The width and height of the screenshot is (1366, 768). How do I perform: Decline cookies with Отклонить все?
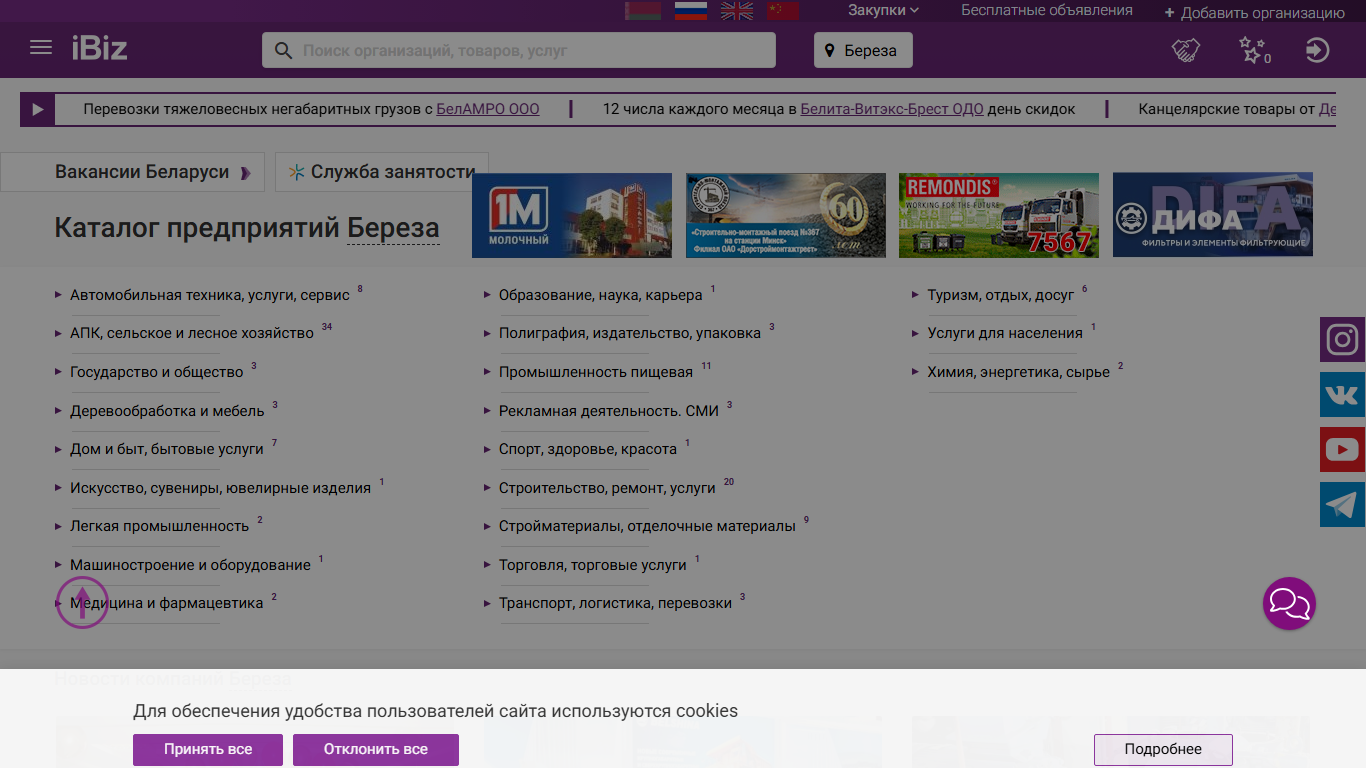coord(376,749)
